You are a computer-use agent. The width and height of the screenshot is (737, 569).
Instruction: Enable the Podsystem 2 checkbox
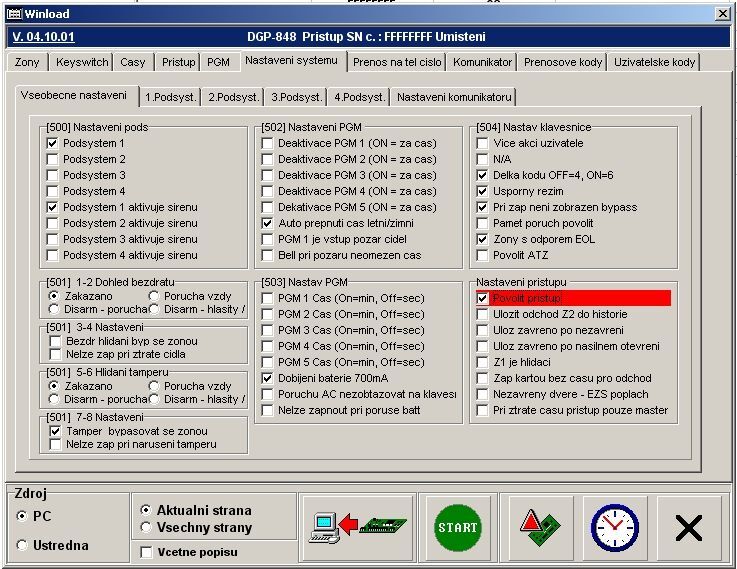(x=53, y=160)
